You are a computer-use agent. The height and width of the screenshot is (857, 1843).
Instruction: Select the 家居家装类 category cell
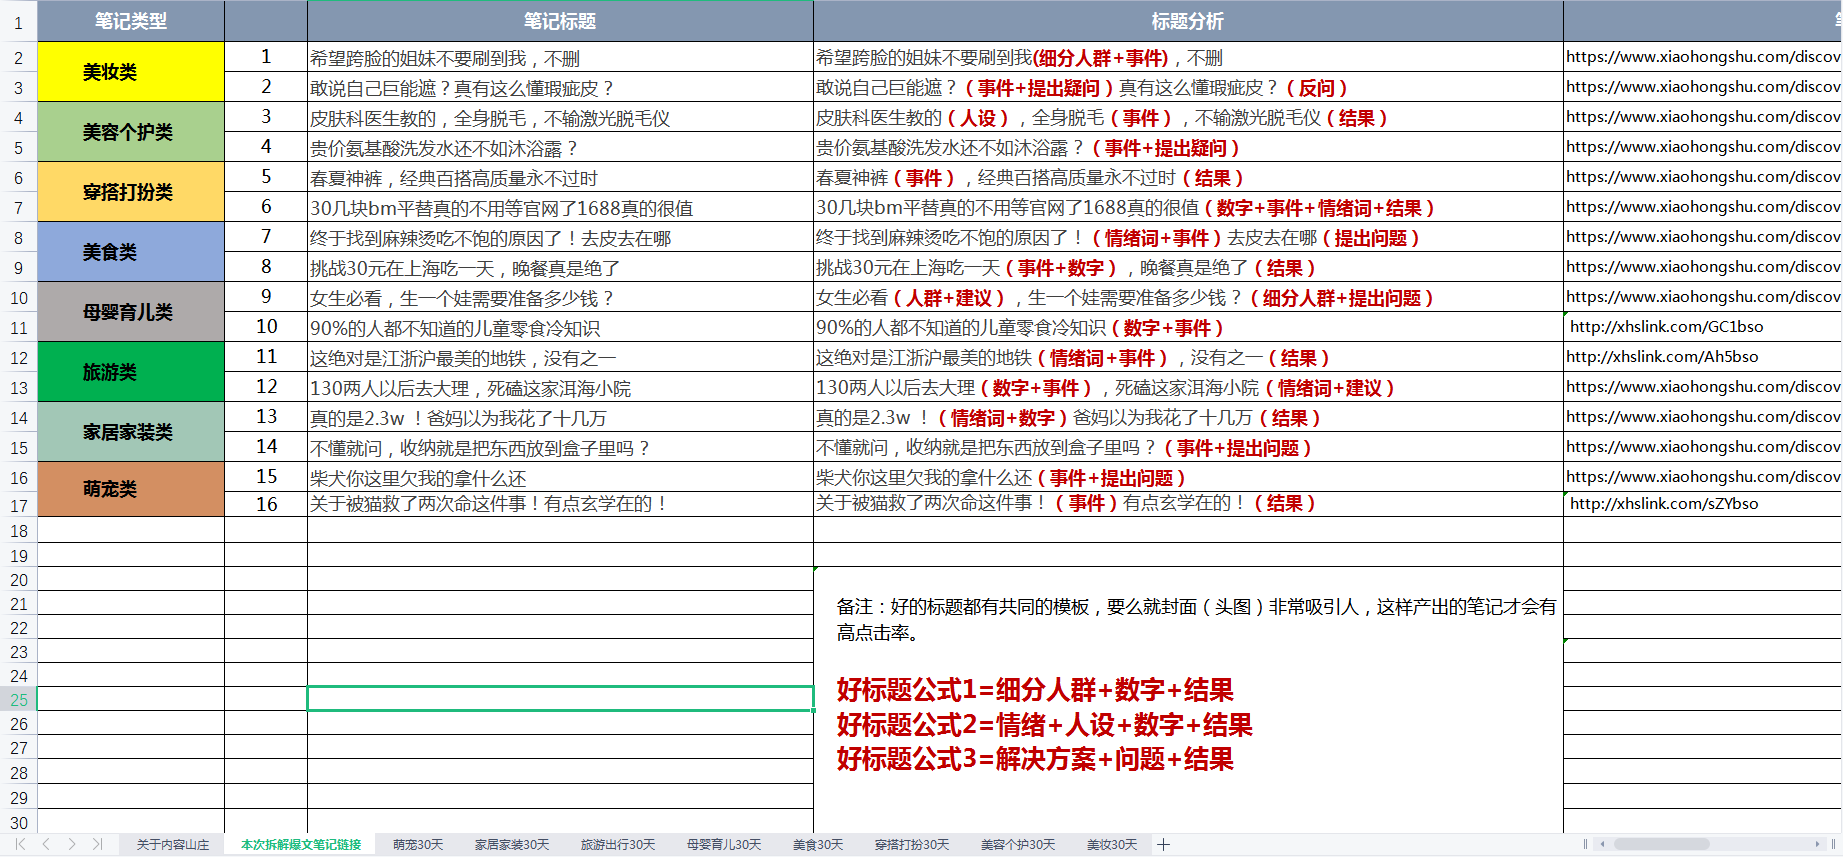(x=131, y=432)
